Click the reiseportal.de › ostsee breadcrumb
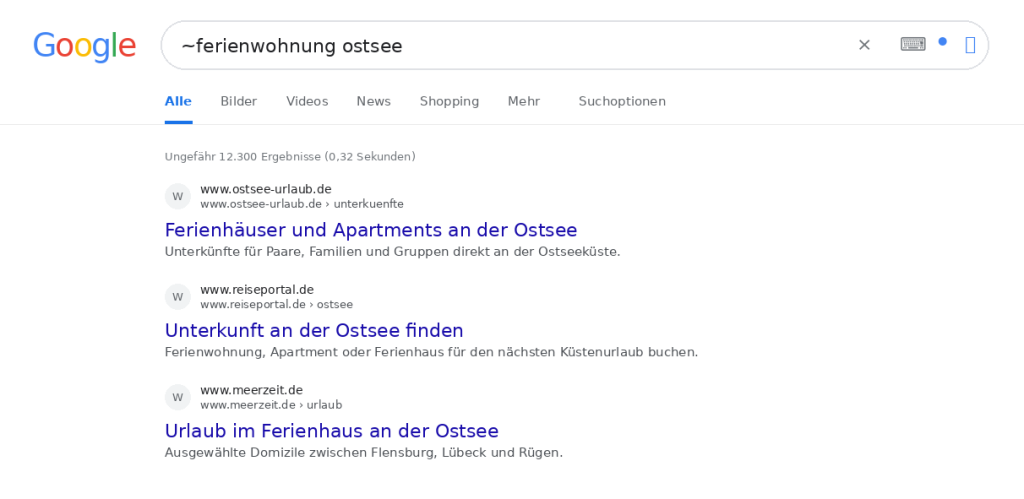The width and height of the screenshot is (1024, 499). tap(277, 305)
